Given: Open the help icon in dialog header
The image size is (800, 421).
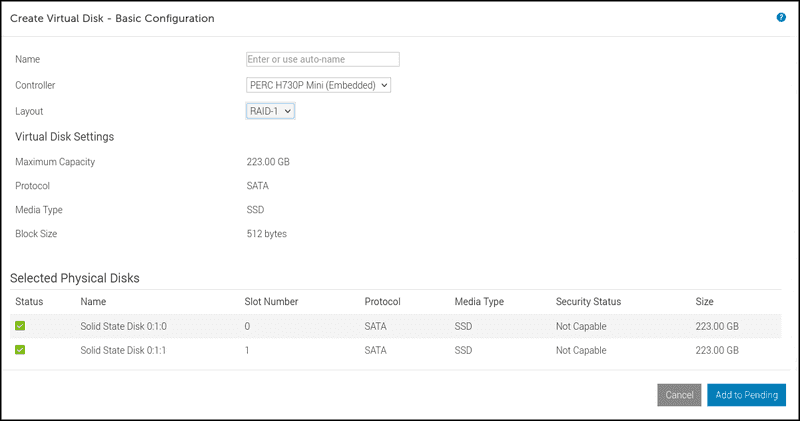Looking at the screenshot, I should point(781,17).
